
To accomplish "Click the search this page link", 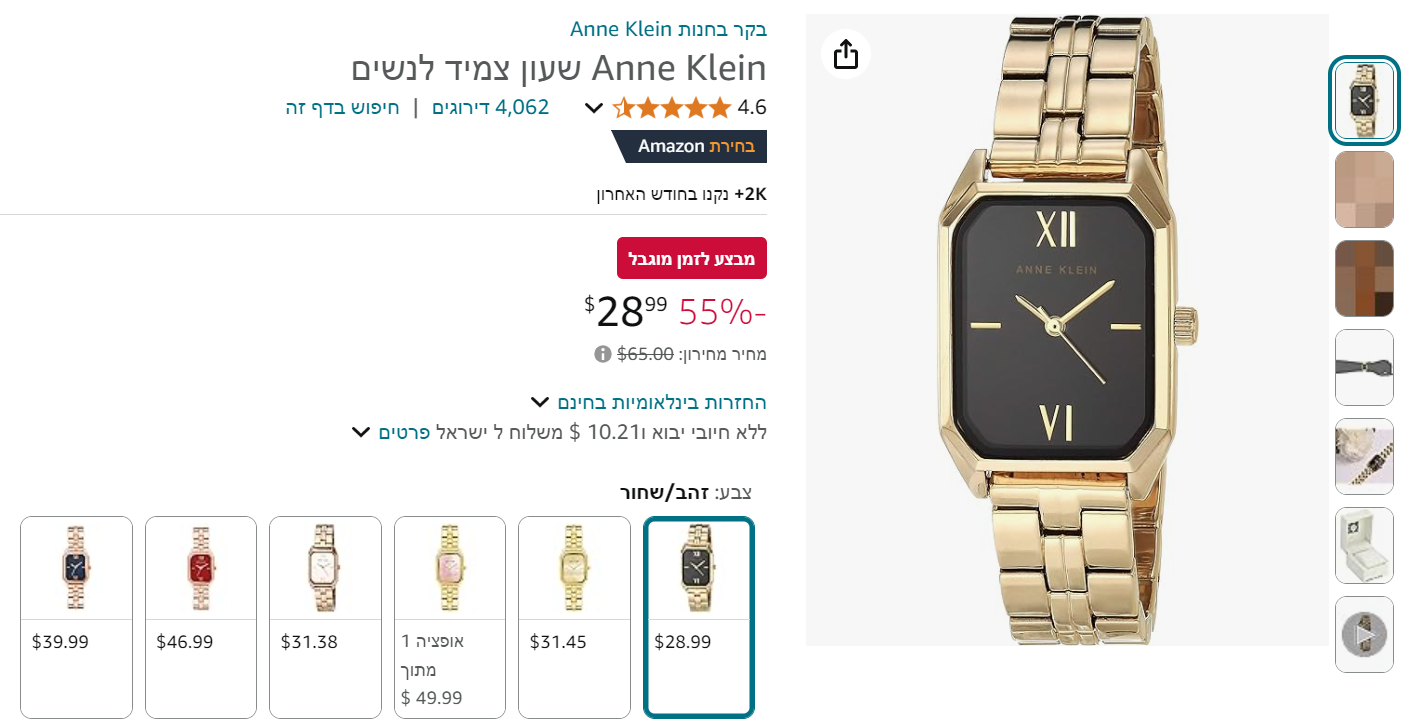I will pyautogui.click(x=343, y=107).
